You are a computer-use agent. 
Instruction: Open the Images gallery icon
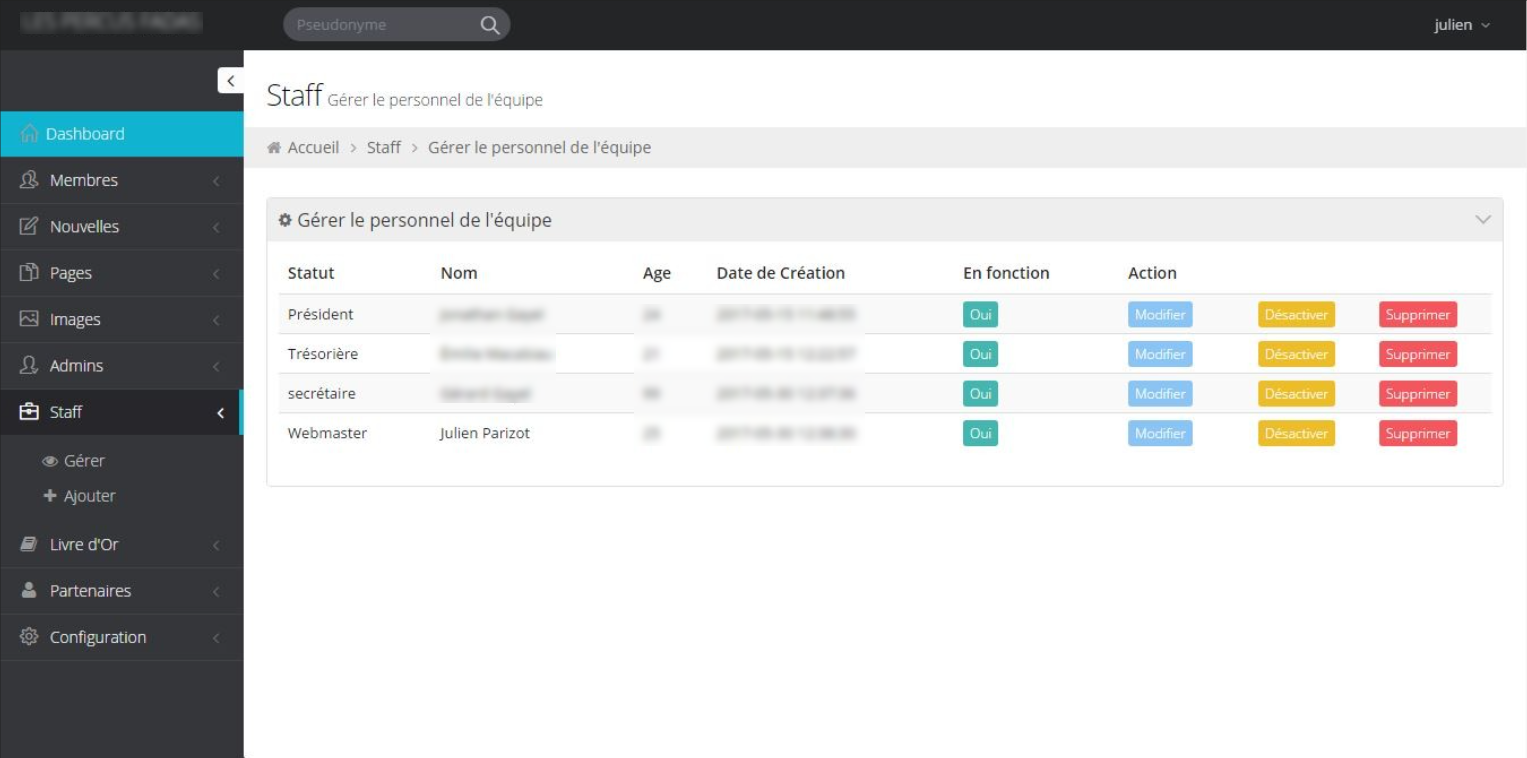tap(28, 319)
